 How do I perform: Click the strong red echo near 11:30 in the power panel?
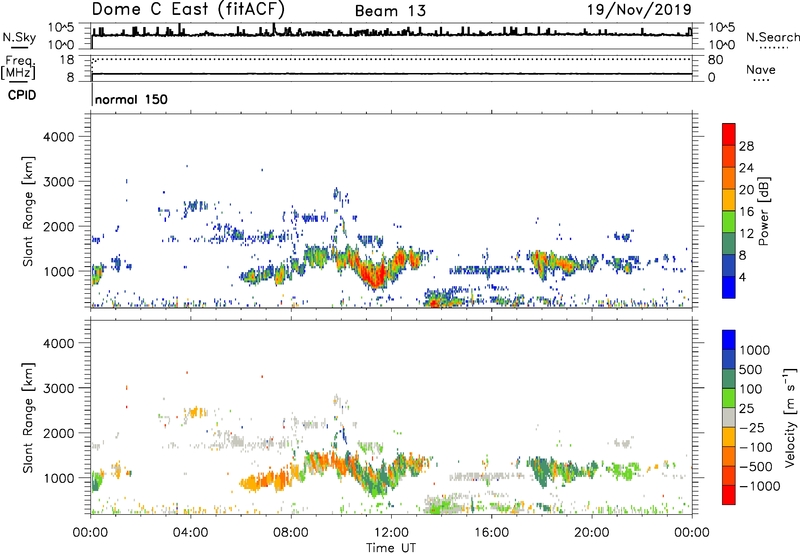point(375,276)
